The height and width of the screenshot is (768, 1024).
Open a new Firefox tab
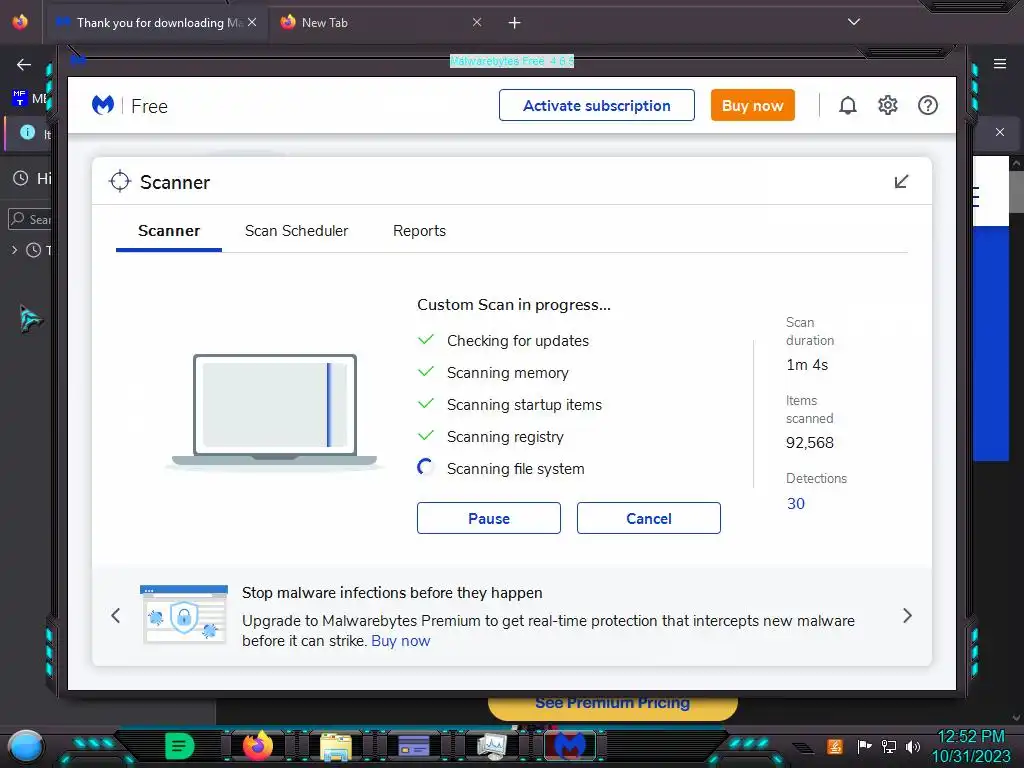tap(515, 23)
